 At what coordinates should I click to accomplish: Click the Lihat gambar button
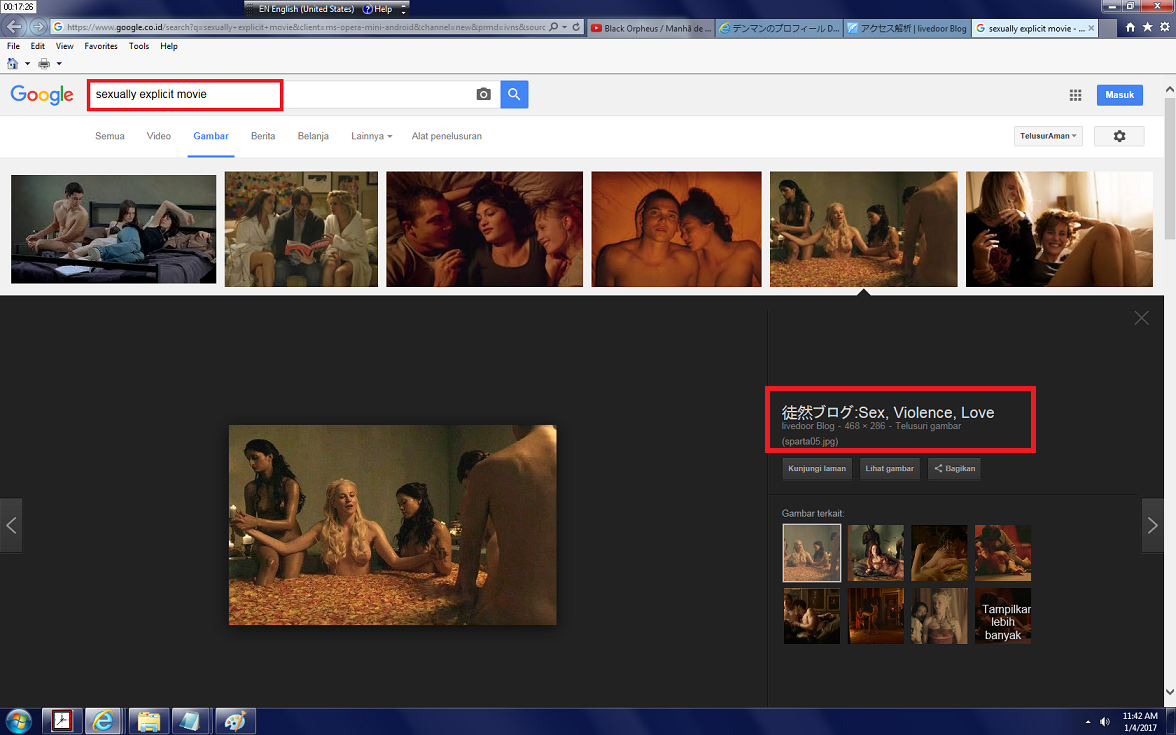pyautogui.click(x=890, y=469)
